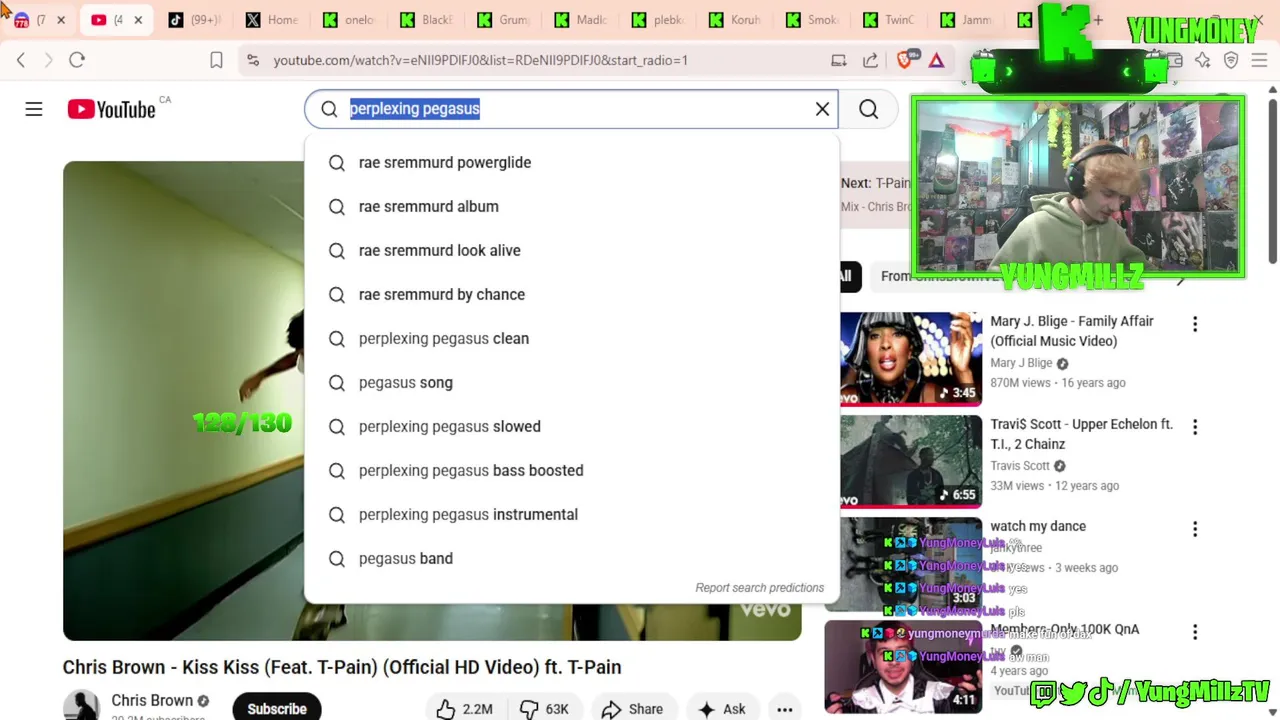Go back with the browser back arrow
The width and height of the screenshot is (1280, 720).
21,60
